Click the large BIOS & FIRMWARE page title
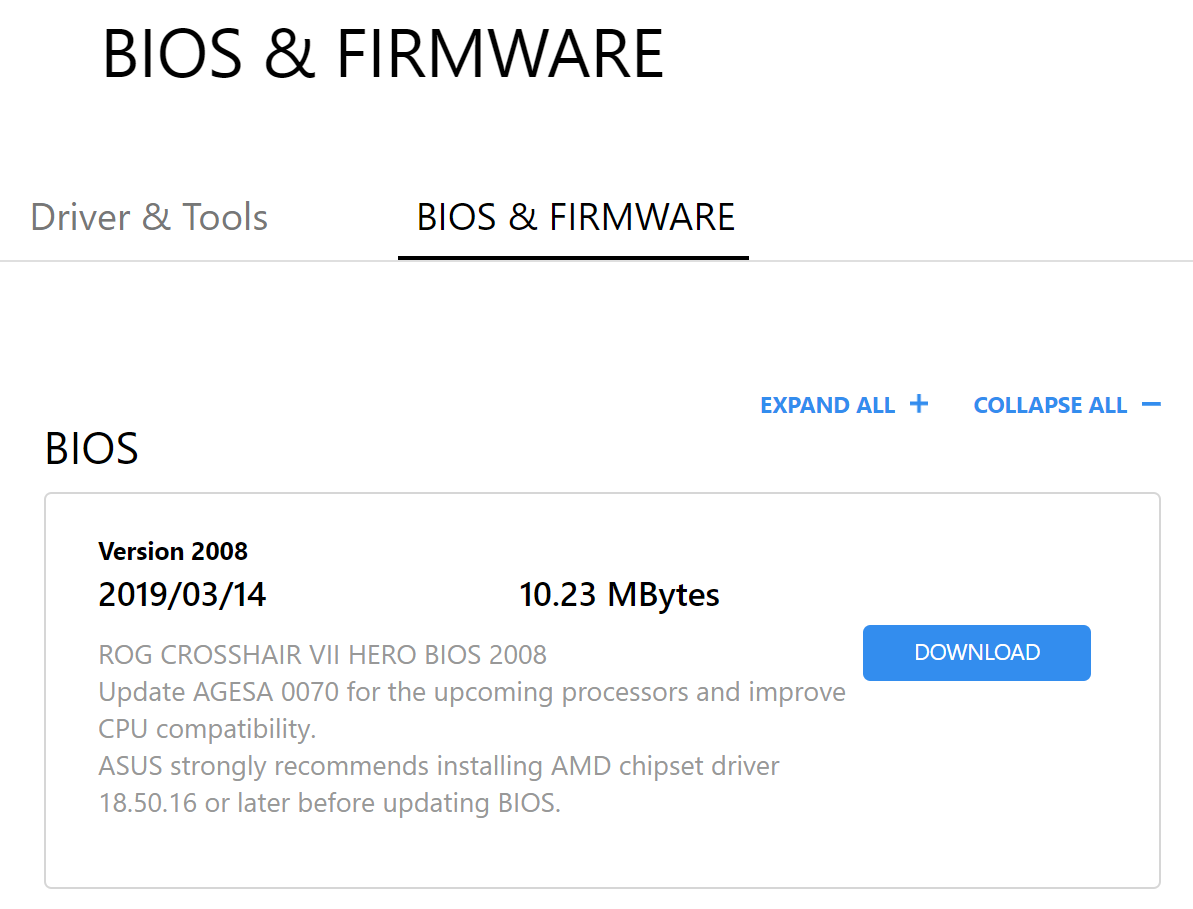Screen dimensions: 1193x909 click(x=383, y=54)
